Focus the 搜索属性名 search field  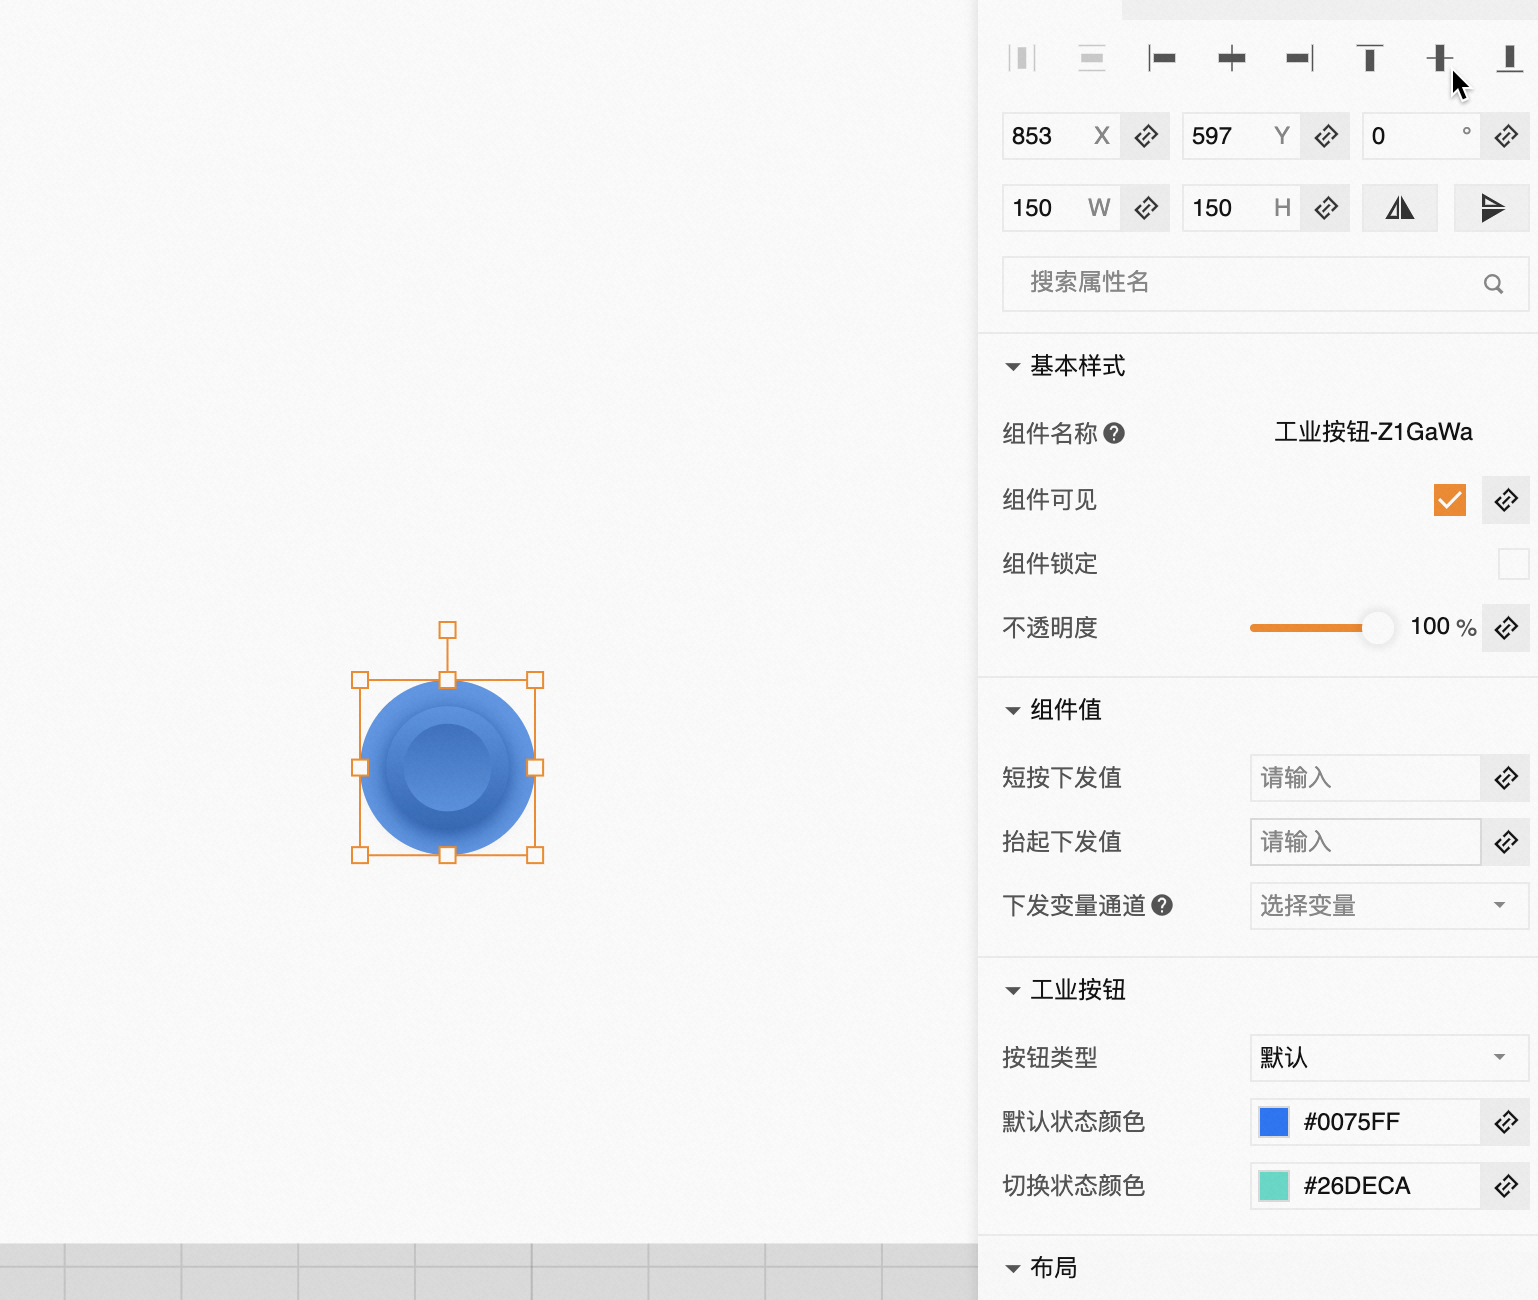click(1266, 284)
